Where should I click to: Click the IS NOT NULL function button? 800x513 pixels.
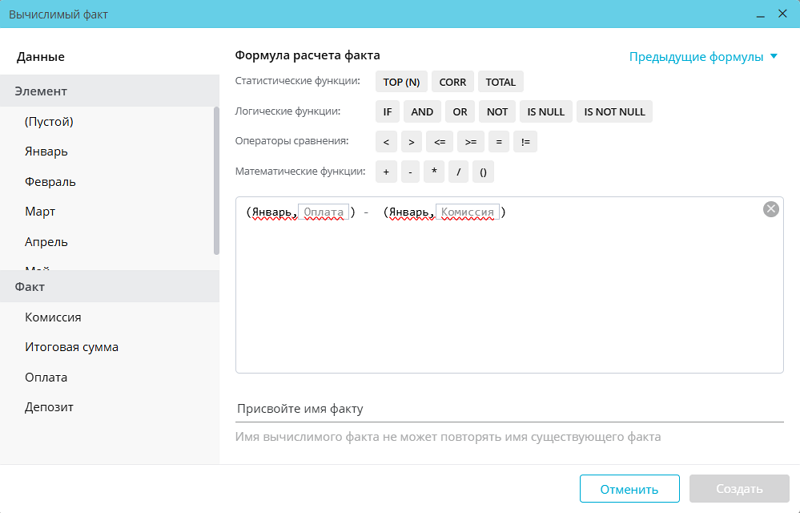point(614,112)
